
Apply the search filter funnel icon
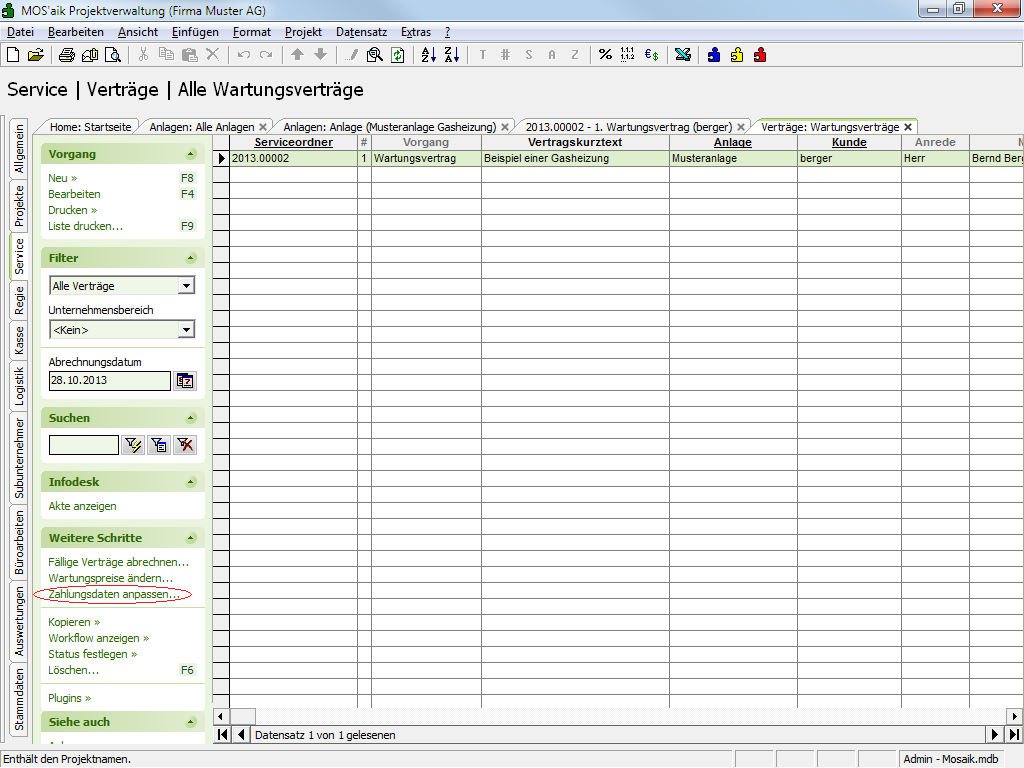[133, 445]
